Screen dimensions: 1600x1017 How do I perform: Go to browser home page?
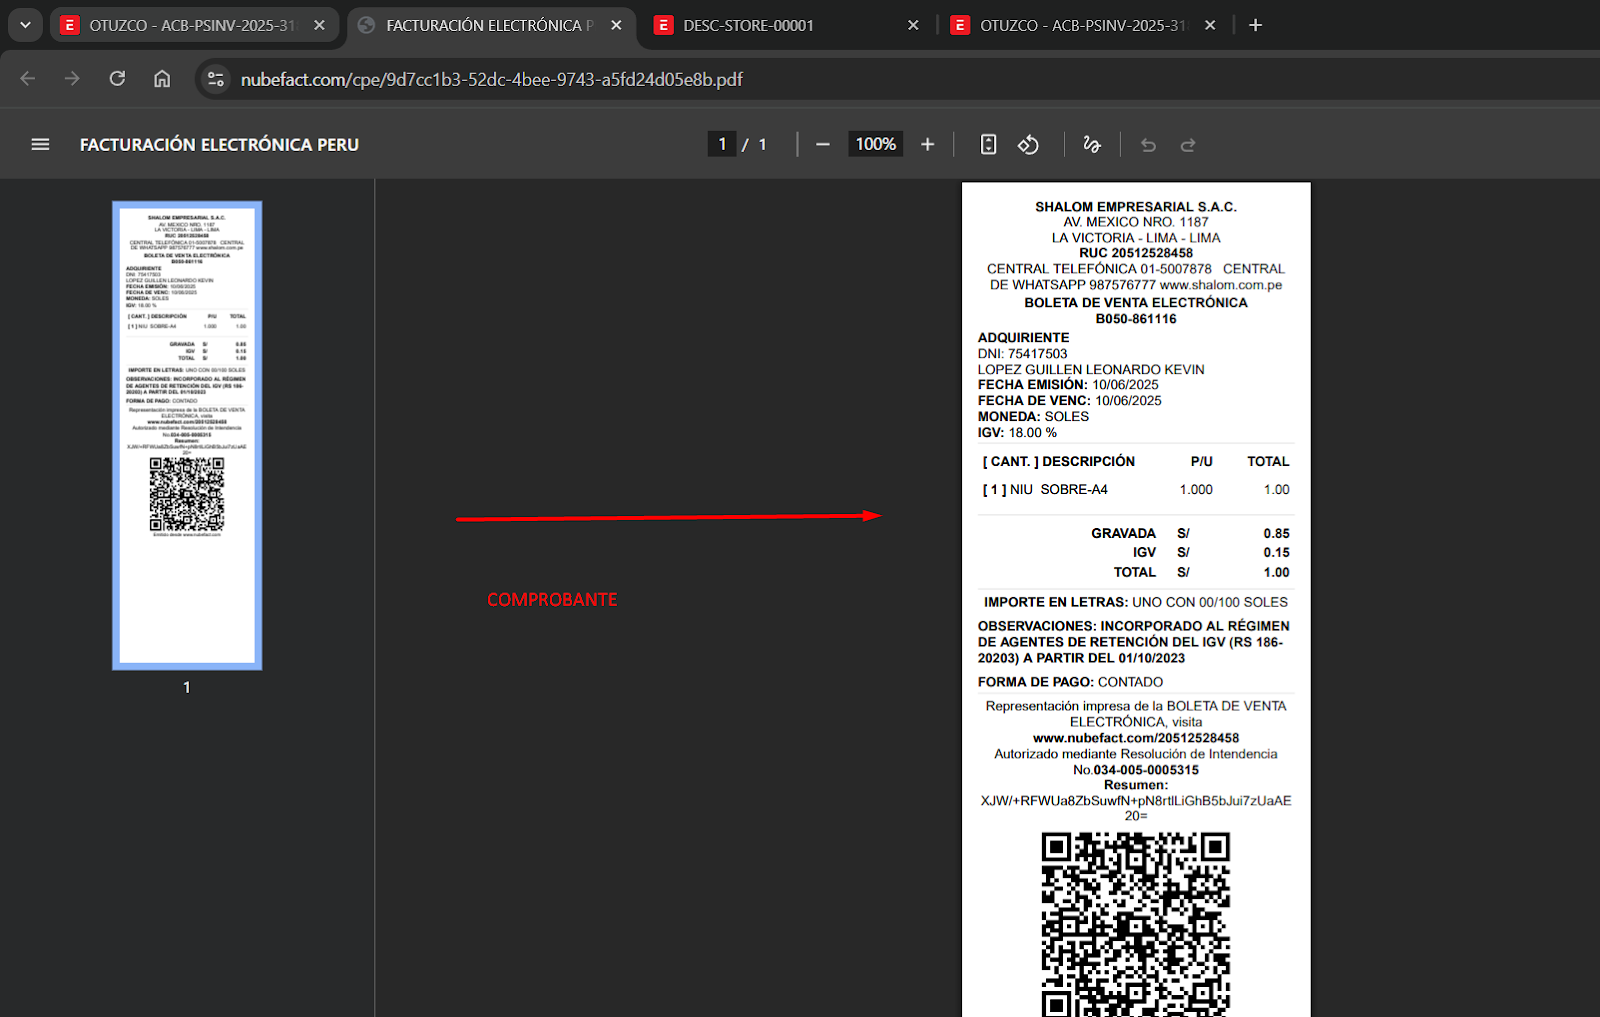(x=162, y=79)
